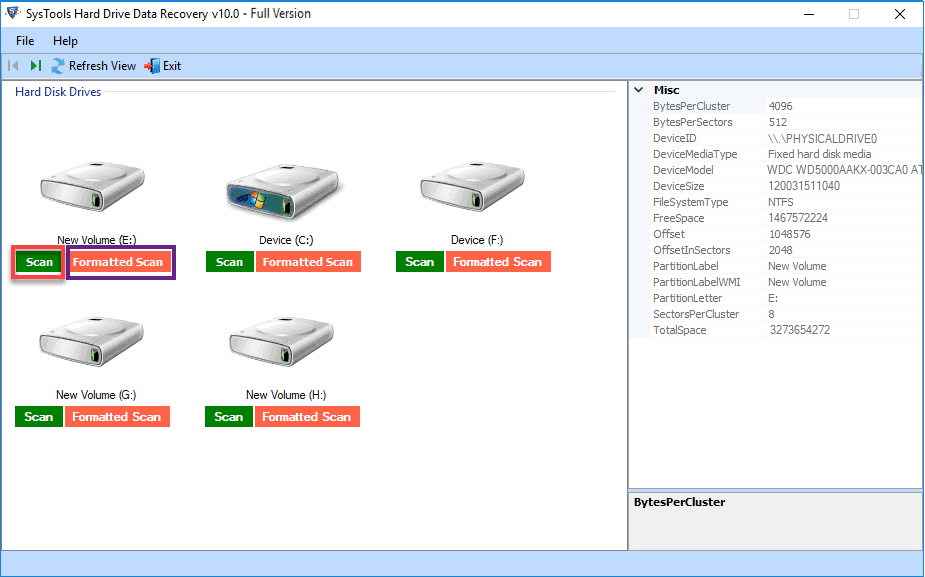The image size is (925, 577).
Task: Select the Device (F:) drive icon
Action: coord(472,187)
